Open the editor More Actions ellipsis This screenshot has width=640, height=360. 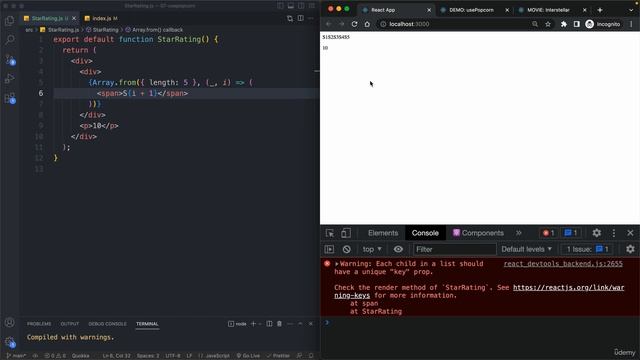(x=311, y=18)
